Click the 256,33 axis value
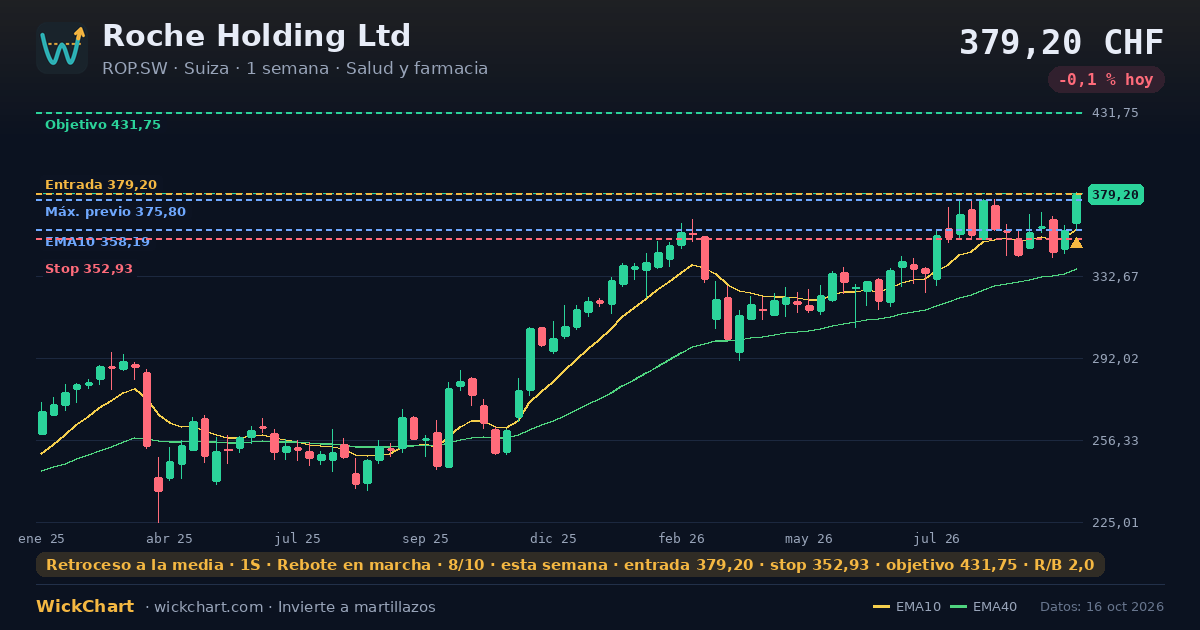Viewport: 1200px width, 630px height. [1115, 440]
